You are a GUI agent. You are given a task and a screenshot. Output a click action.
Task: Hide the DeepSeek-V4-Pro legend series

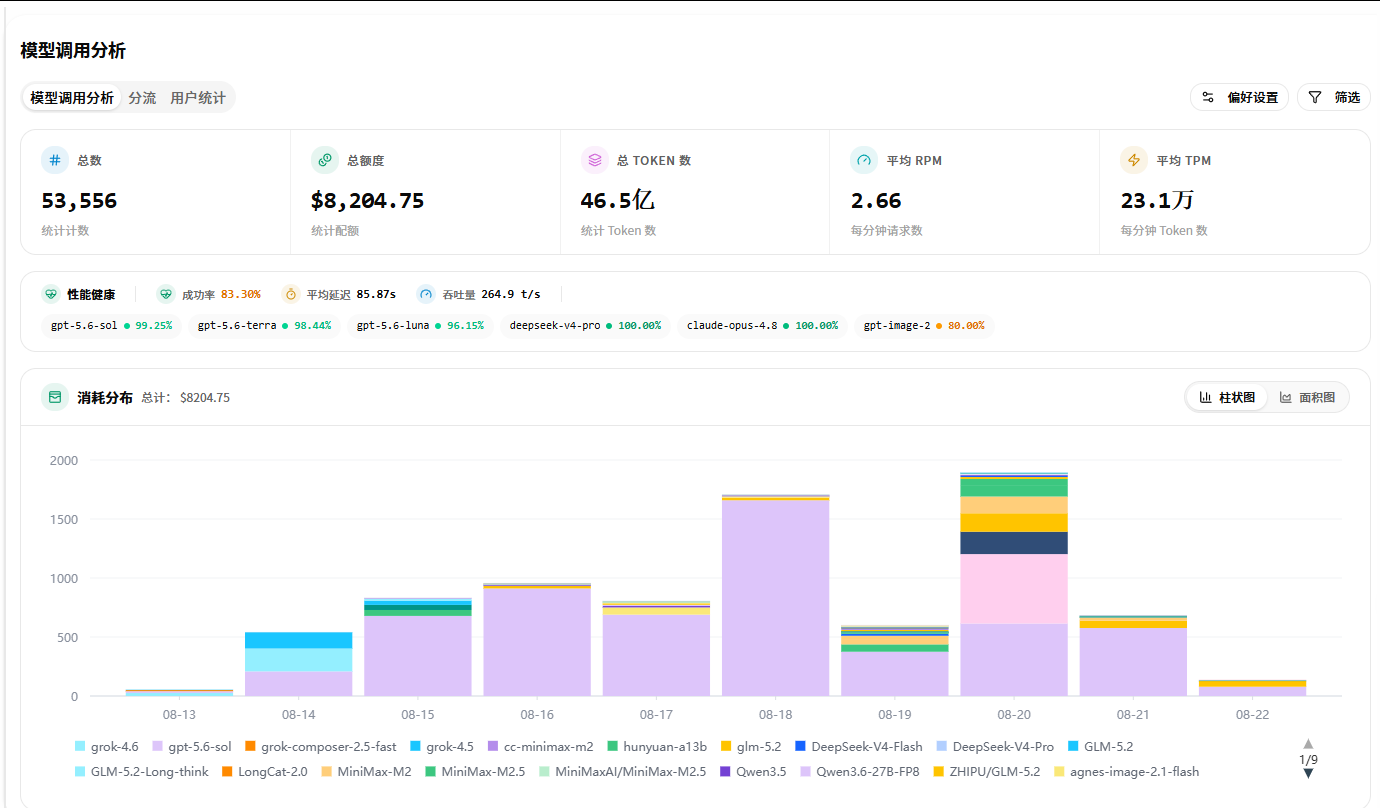point(995,746)
